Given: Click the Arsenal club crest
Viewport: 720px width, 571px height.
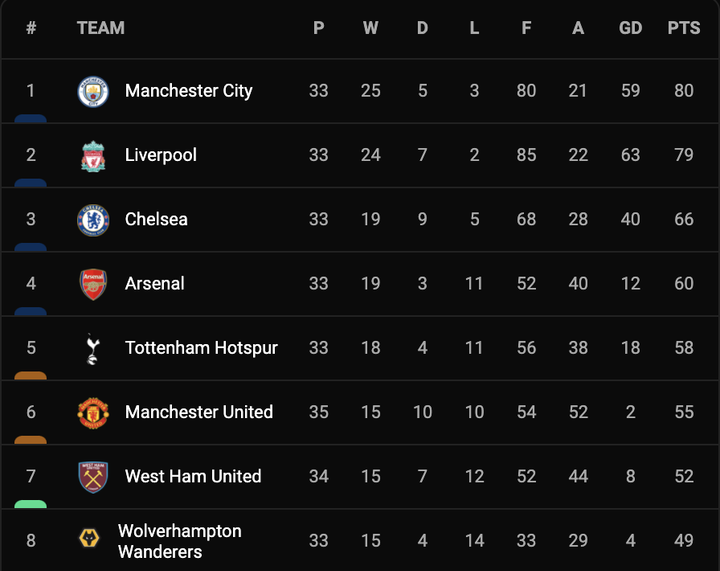Looking at the screenshot, I should click(93, 284).
